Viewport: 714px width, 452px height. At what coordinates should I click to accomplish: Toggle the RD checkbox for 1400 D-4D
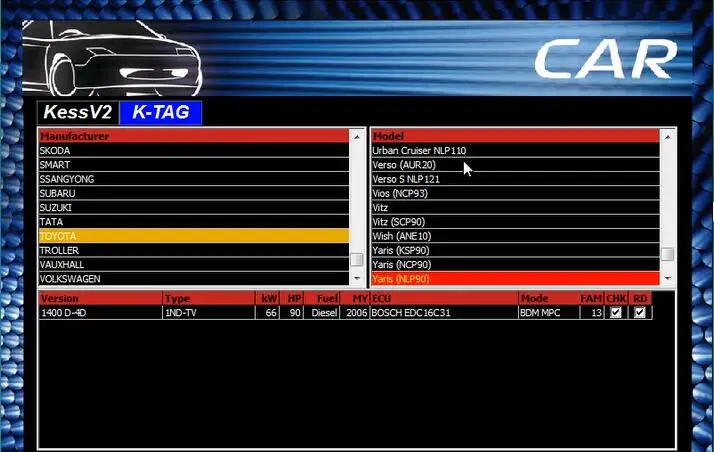(640, 312)
